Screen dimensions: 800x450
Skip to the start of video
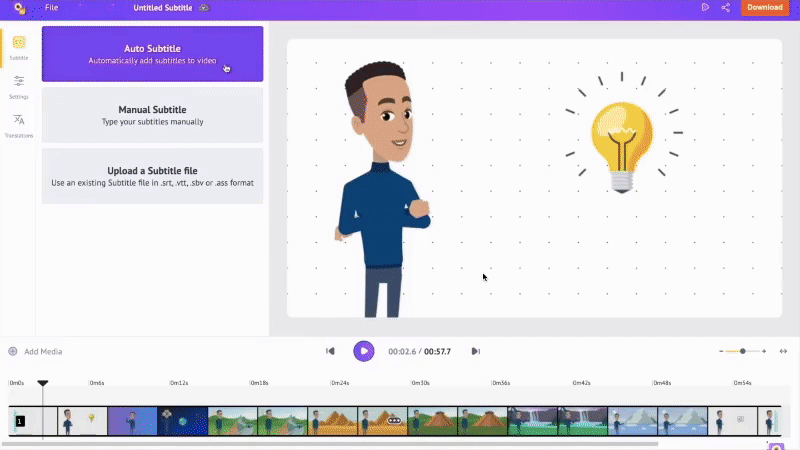330,351
